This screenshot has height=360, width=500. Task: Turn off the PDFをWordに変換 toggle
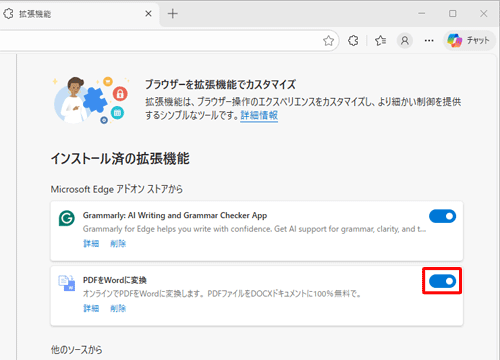[442, 281]
